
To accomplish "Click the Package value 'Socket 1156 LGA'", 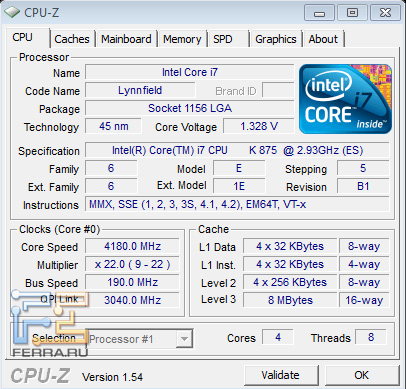I will (190, 108).
